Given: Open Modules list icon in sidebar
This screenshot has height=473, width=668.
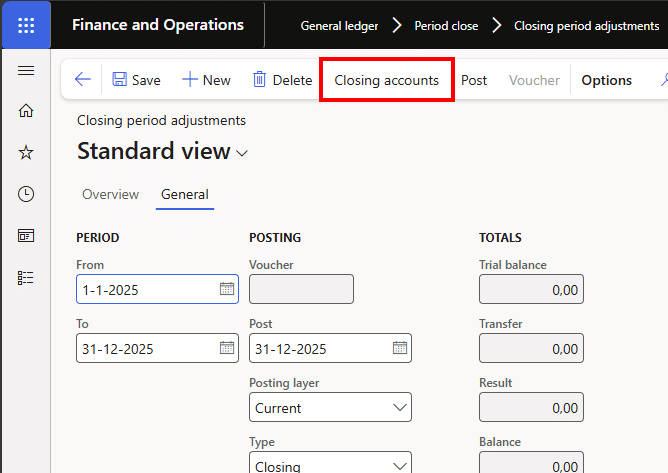Looking at the screenshot, I should pos(26,278).
